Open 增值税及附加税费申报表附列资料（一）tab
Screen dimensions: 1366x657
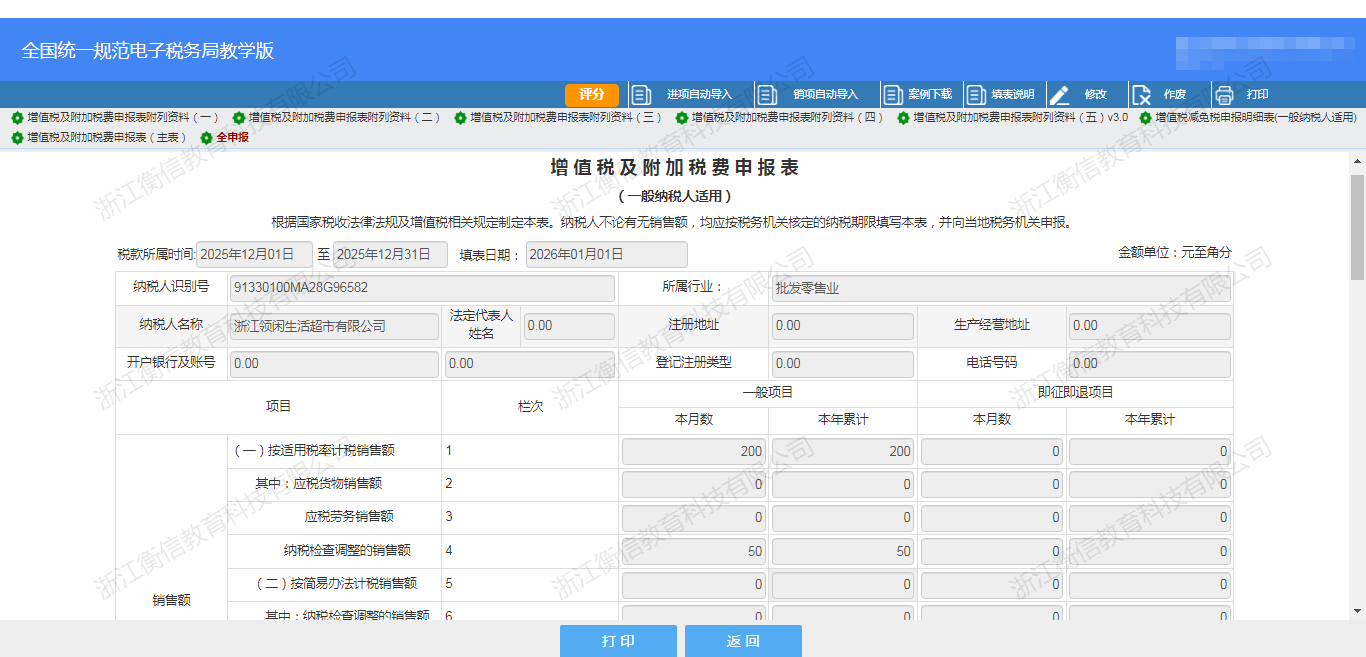coord(122,118)
